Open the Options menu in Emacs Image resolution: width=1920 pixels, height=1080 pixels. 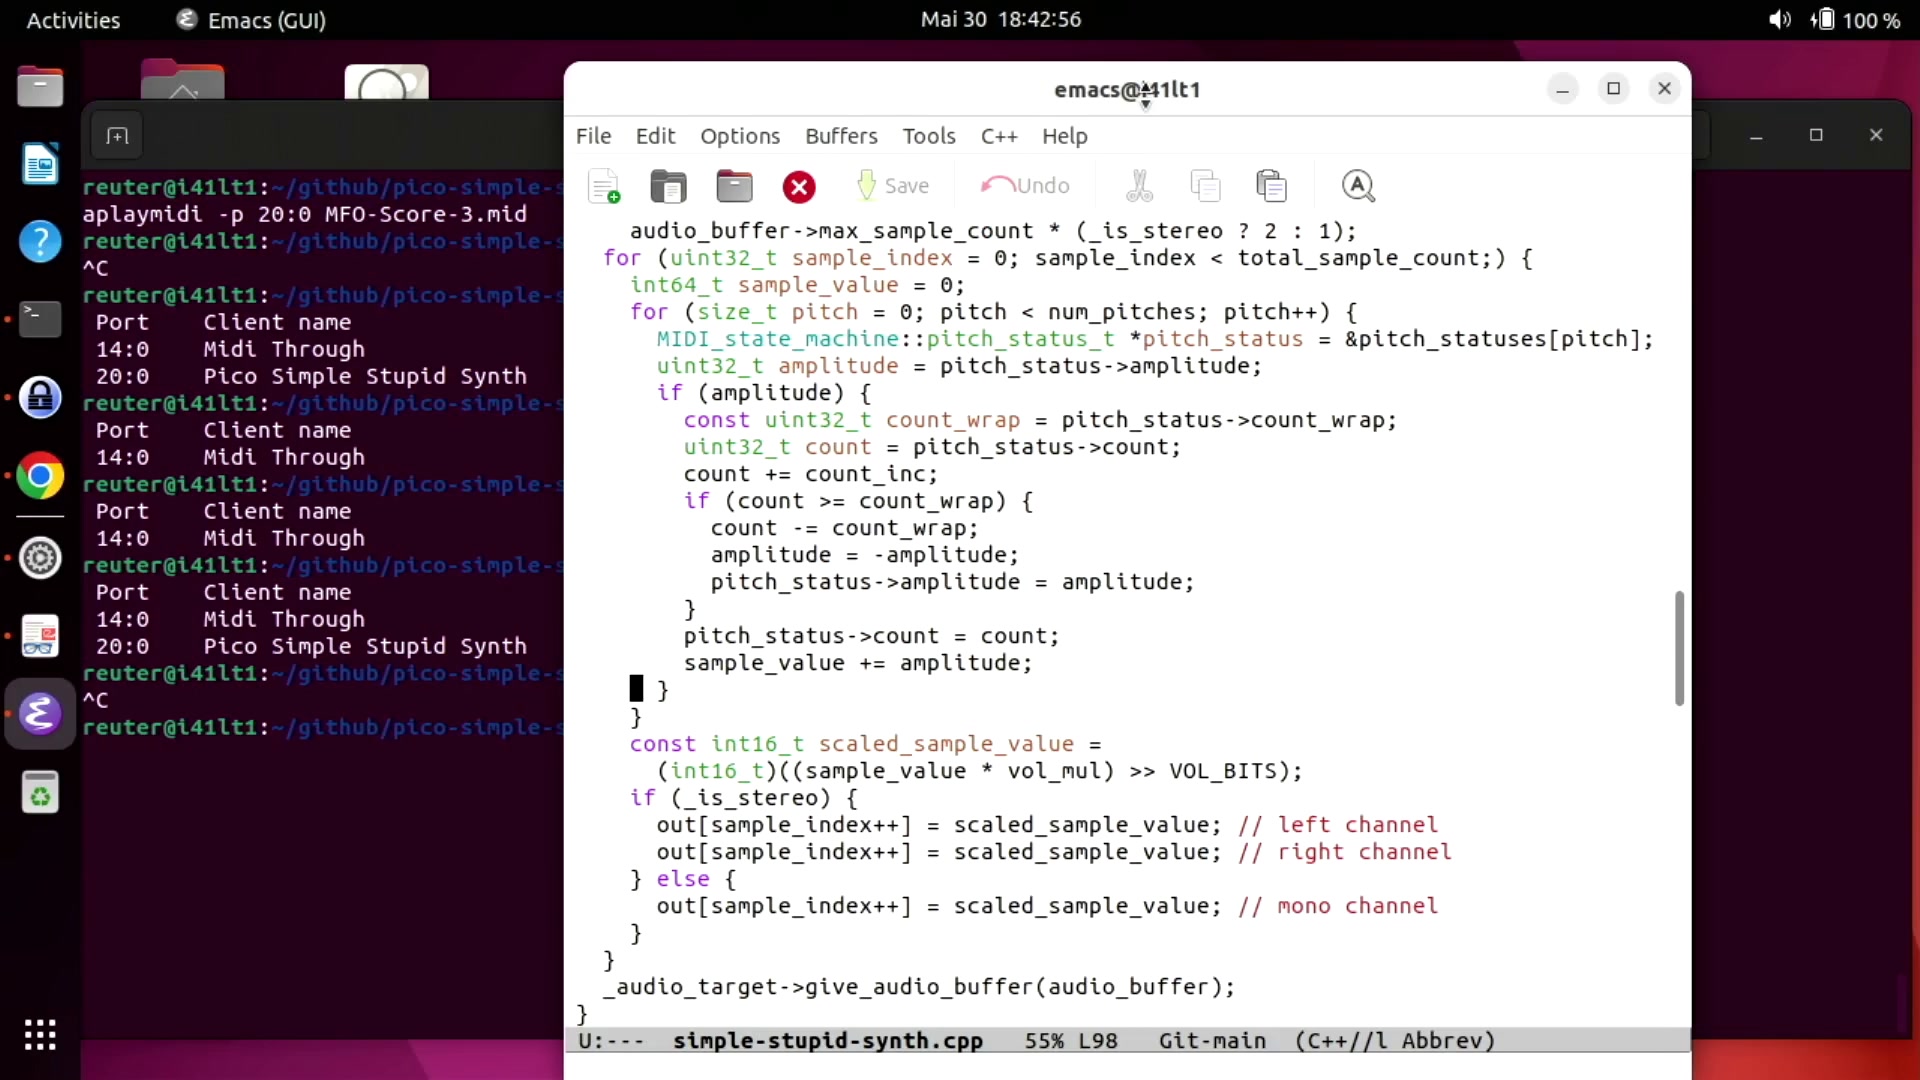pyautogui.click(x=740, y=136)
